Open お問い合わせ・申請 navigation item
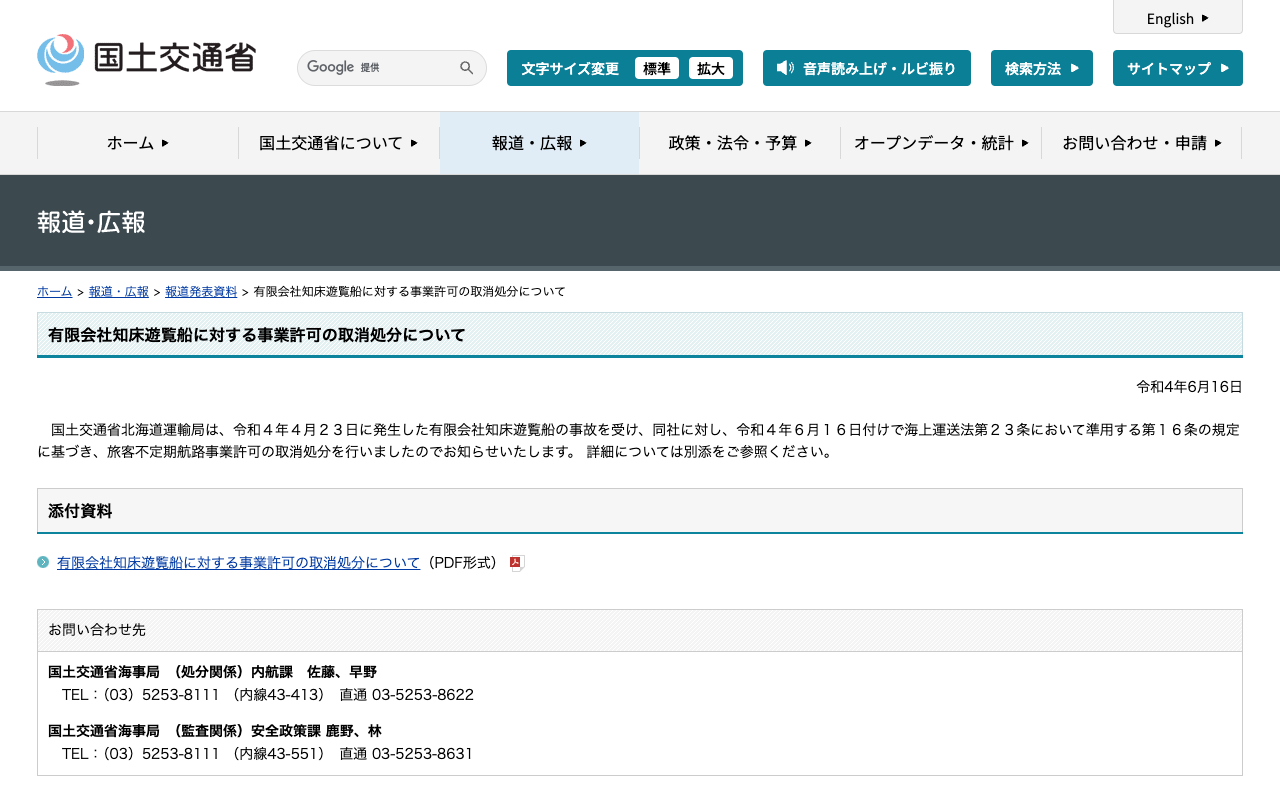 [x=1142, y=143]
